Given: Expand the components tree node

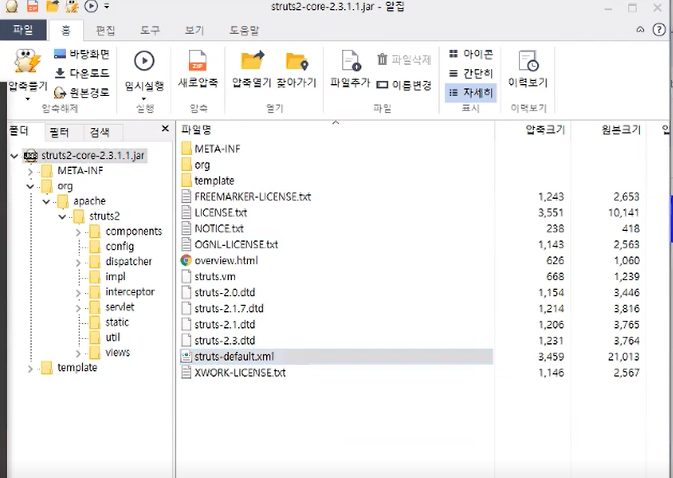Looking at the screenshot, I should pos(78,232).
